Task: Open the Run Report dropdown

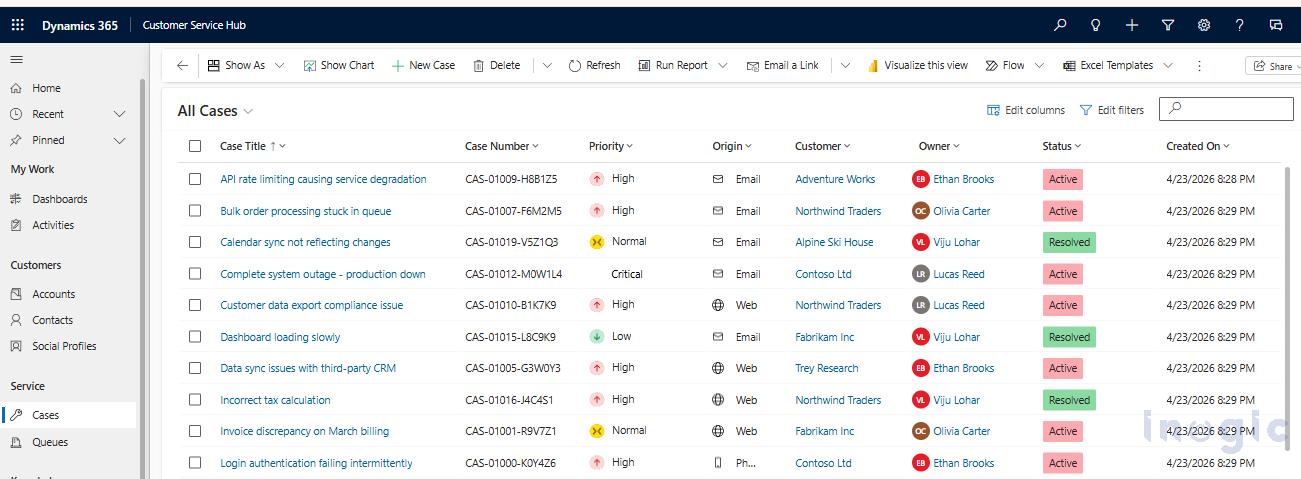Action: click(x=725, y=66)
